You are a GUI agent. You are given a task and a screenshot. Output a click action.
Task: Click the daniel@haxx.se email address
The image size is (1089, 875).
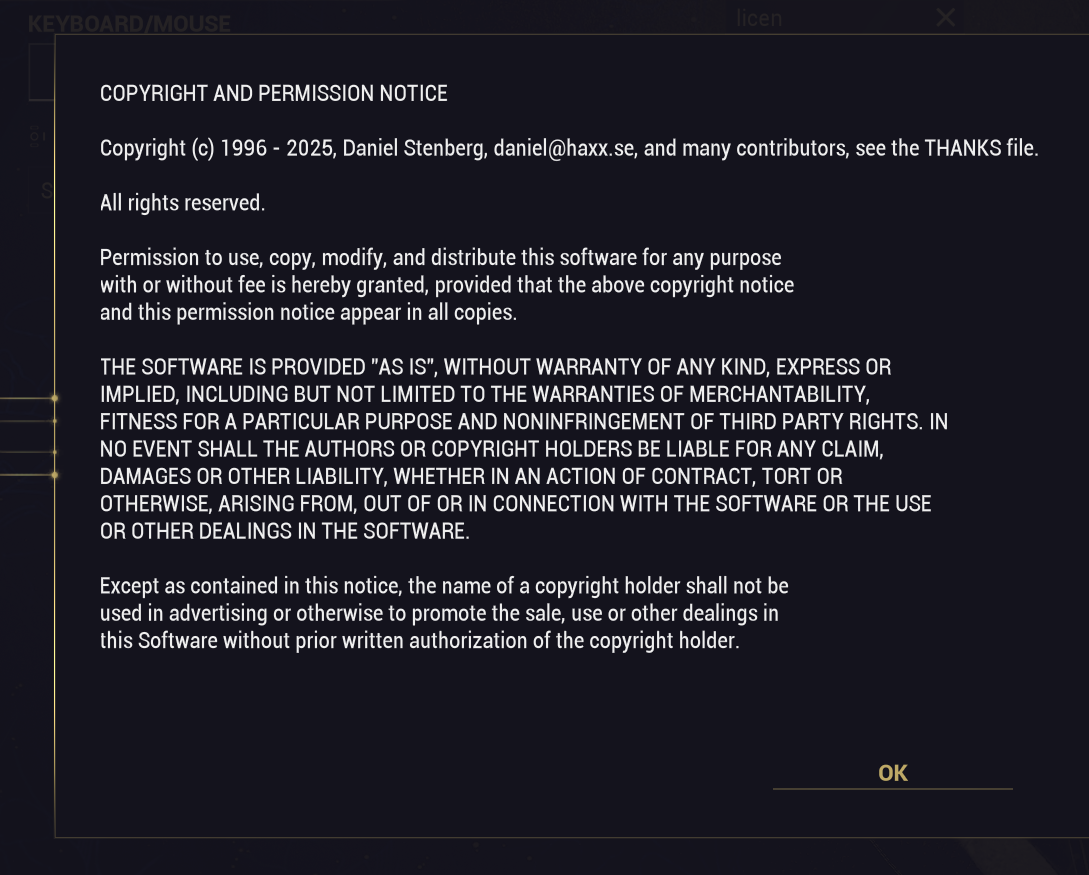pyautogui.click(x=564, y=149)
